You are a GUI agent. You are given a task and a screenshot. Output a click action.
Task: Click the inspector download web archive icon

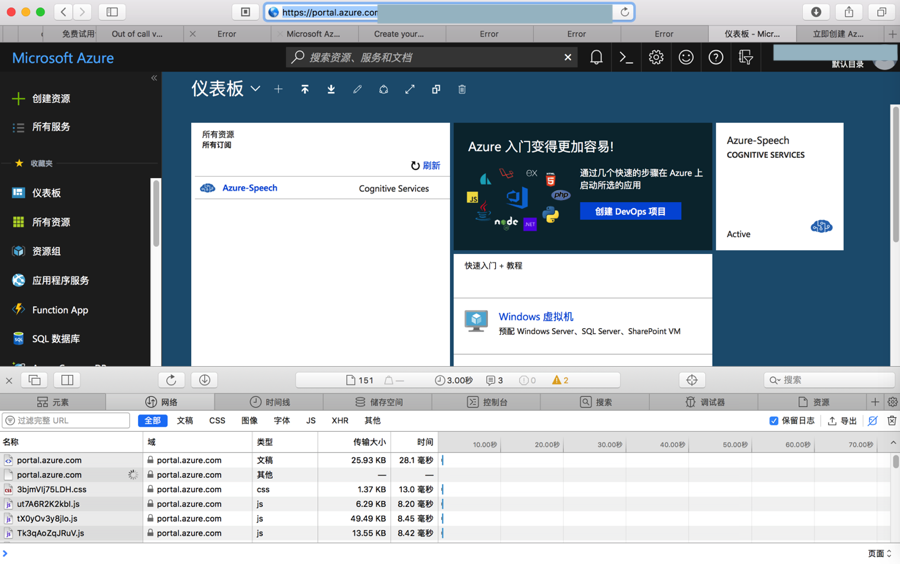click(204, 380)
